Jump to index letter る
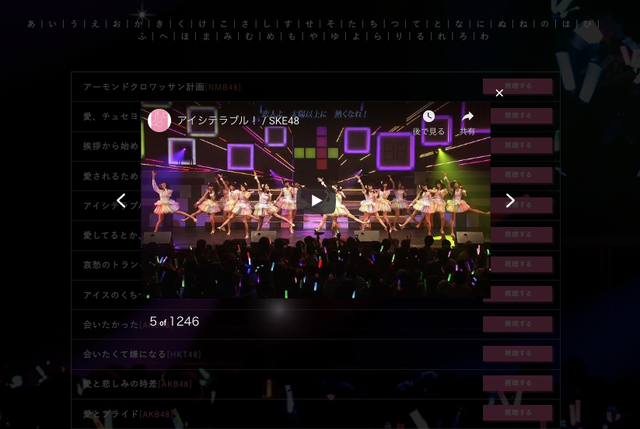 (x=420, y=36)
